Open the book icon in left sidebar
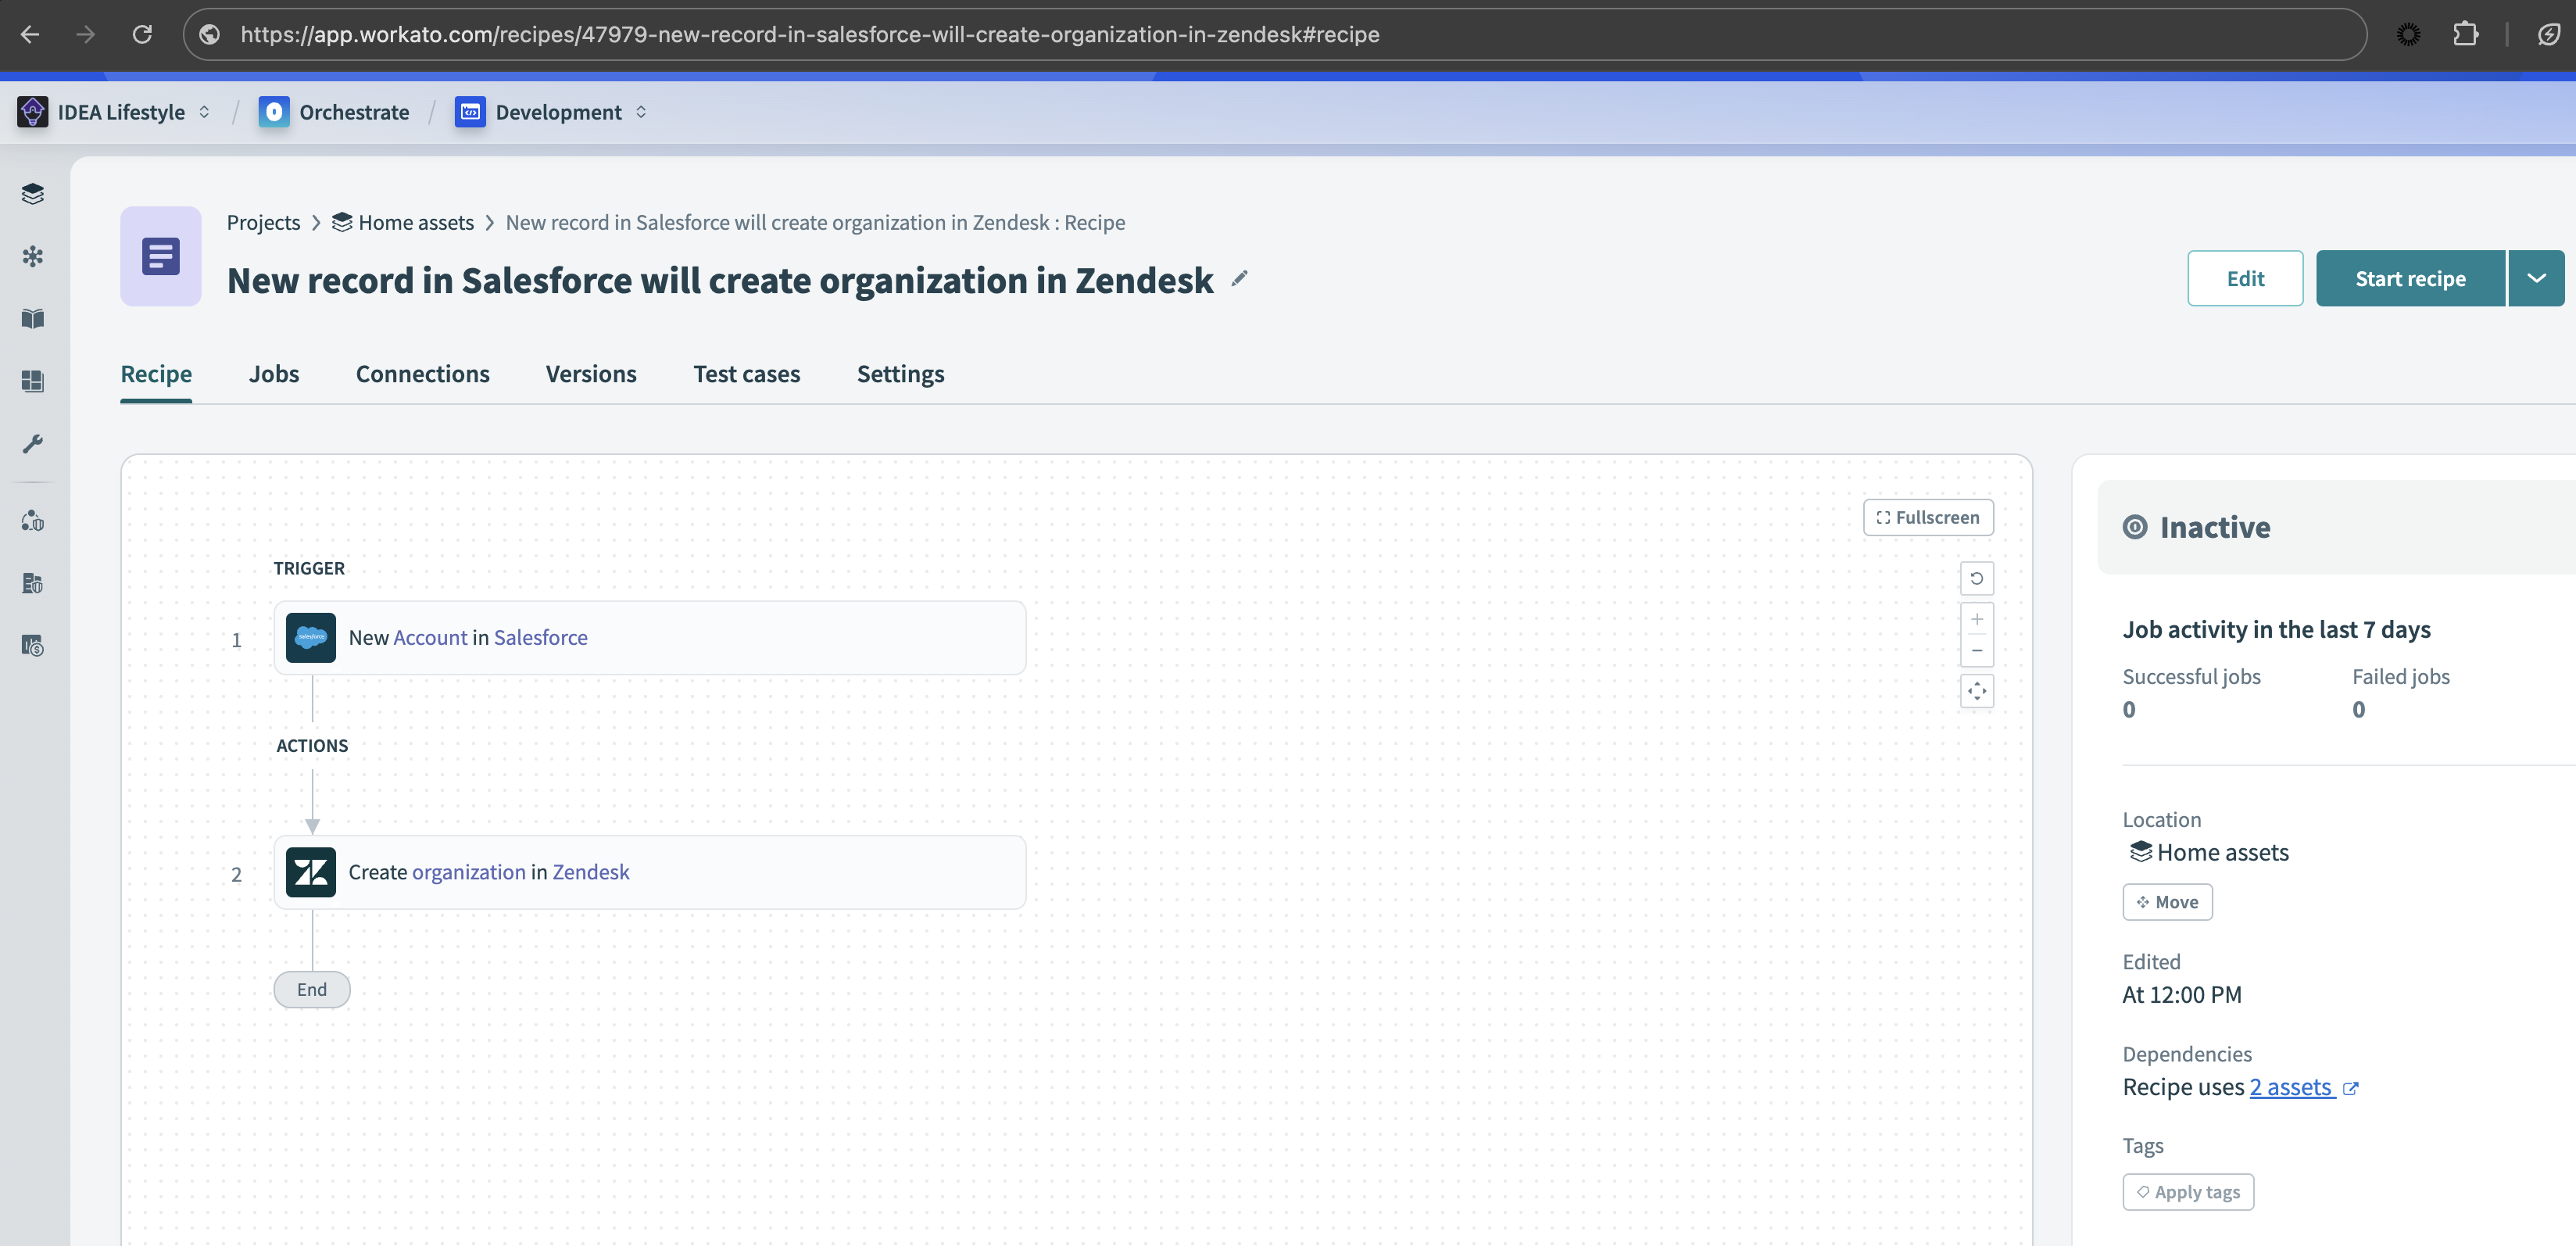 click(33, 318)
